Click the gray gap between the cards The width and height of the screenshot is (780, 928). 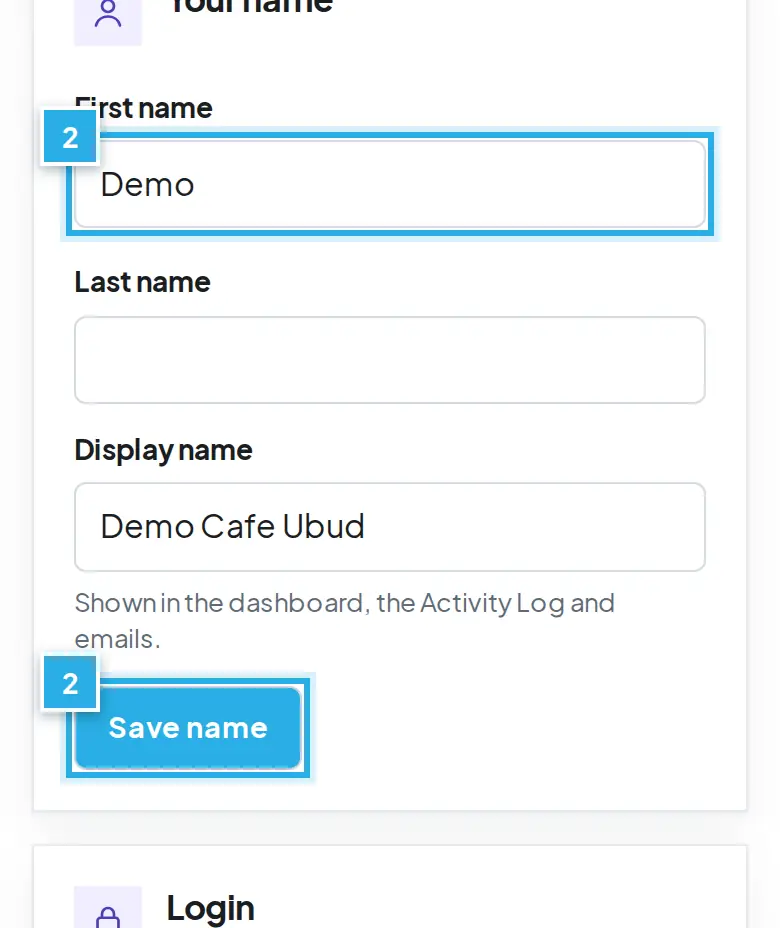click(390, 828)
